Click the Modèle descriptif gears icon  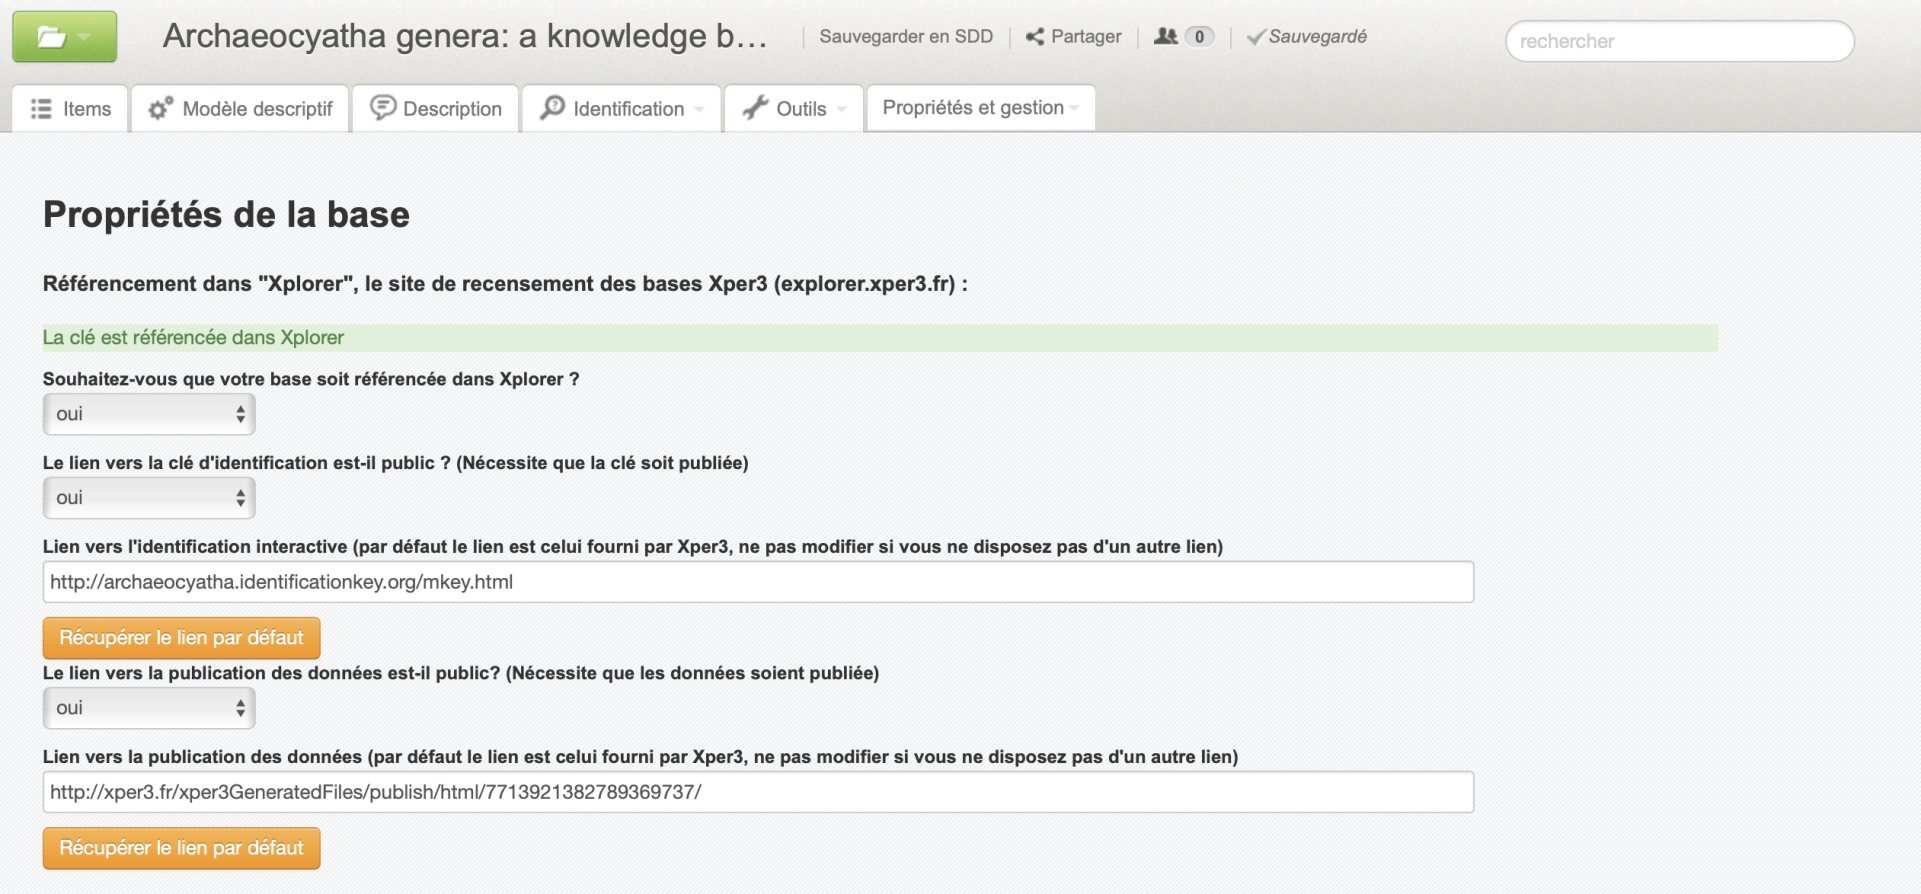tap(160, 109)
